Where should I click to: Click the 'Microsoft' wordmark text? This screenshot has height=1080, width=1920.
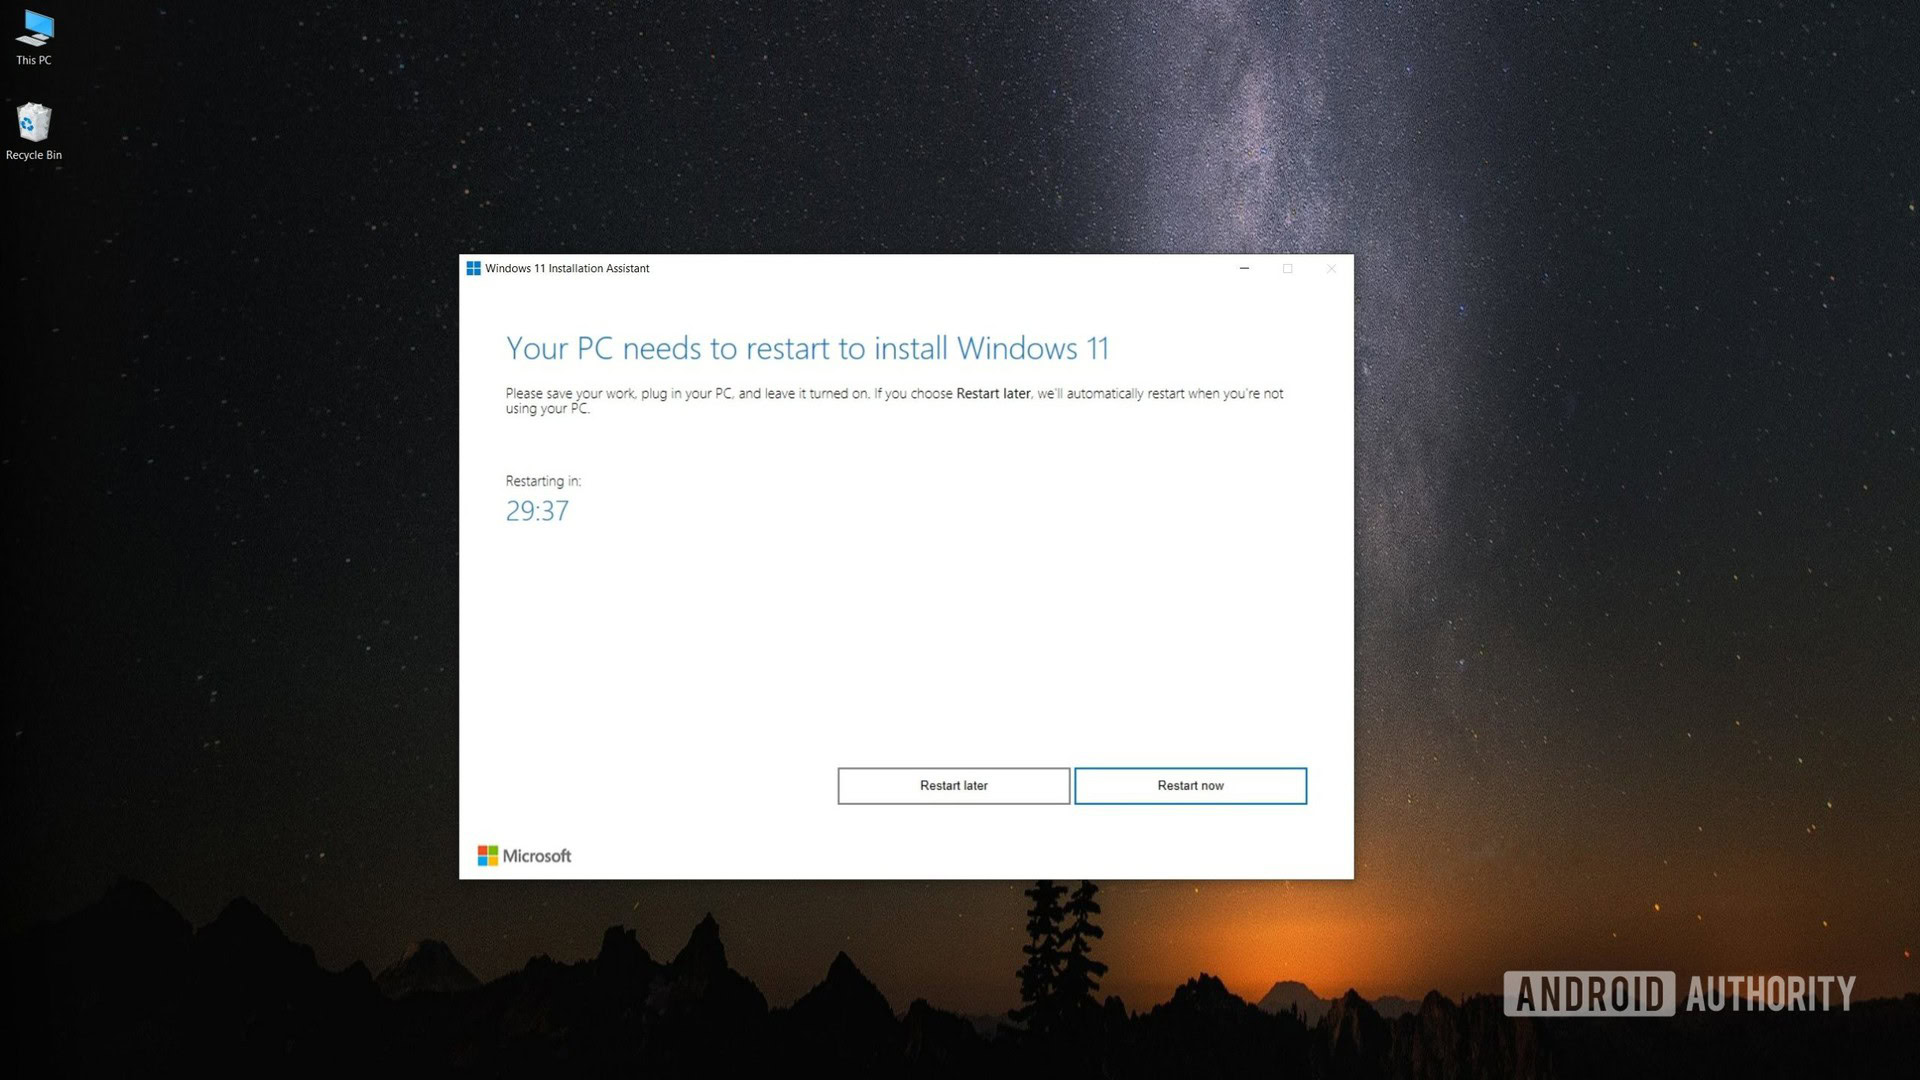point(537,856)
